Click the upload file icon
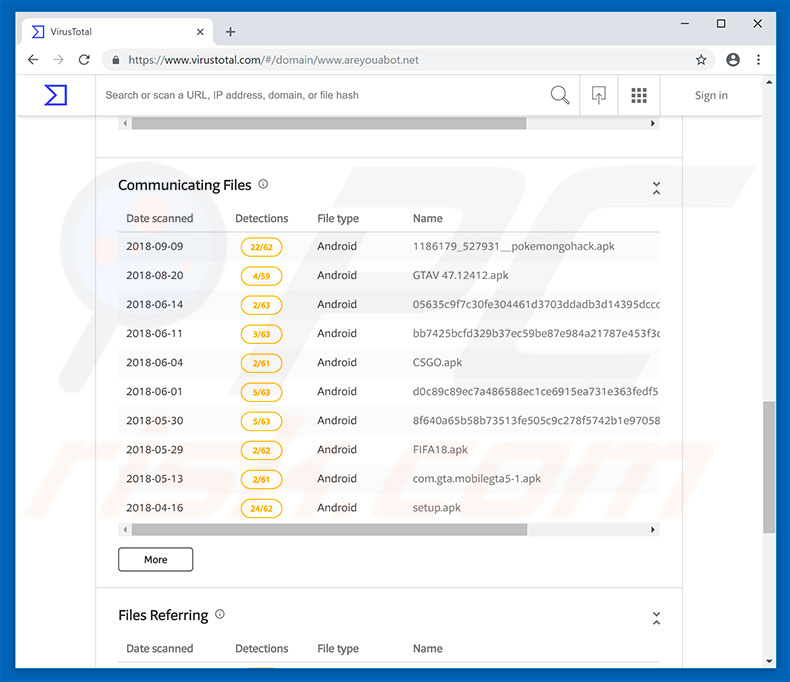This screenshot has width=790, height=682. click(x=599, y=95)
